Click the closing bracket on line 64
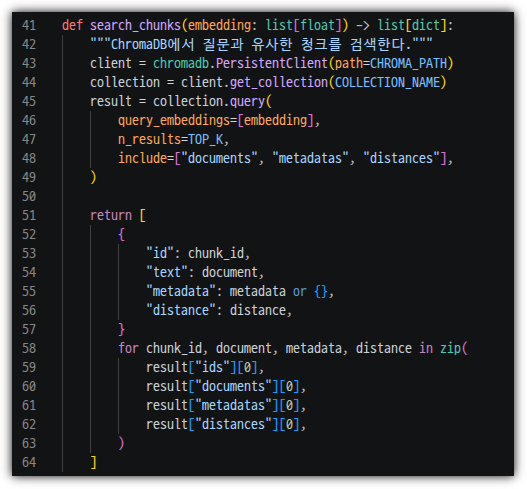The height and width of the screenshot is (489, 527). pyautogui.click(x=93, y=462)
